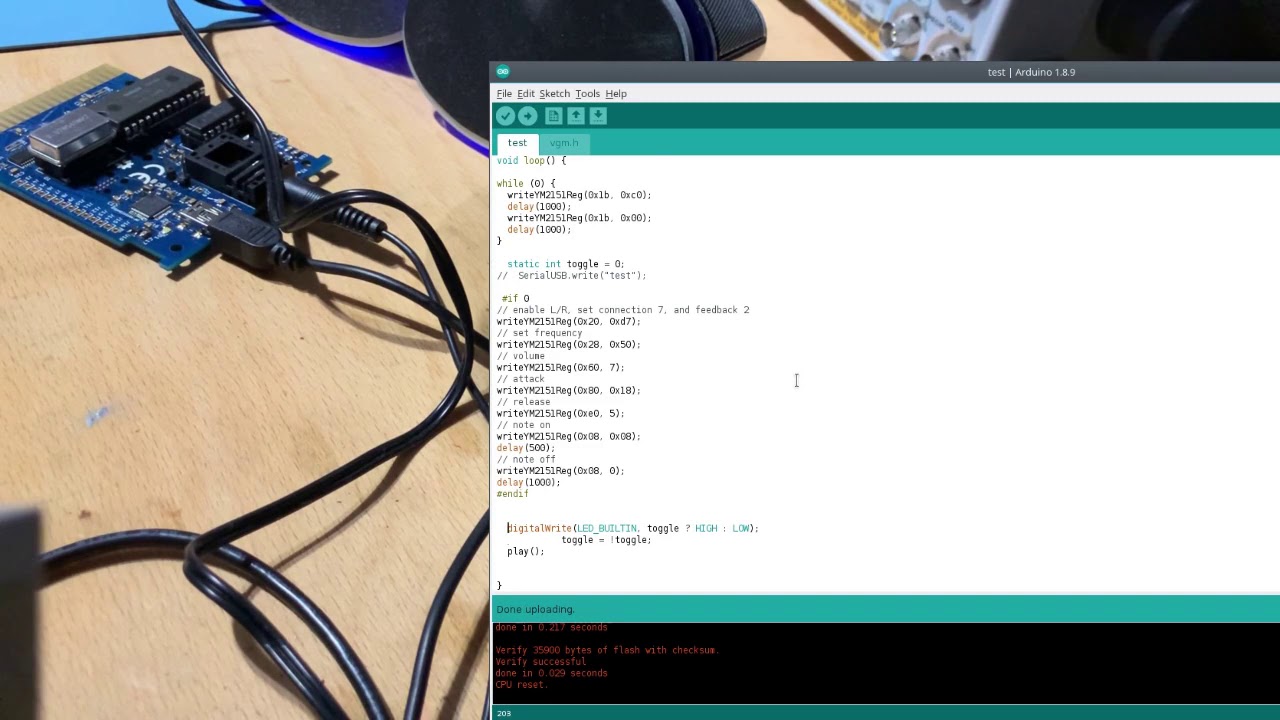
Task: Click the '#endif' directive line
Action: [512, 494]
